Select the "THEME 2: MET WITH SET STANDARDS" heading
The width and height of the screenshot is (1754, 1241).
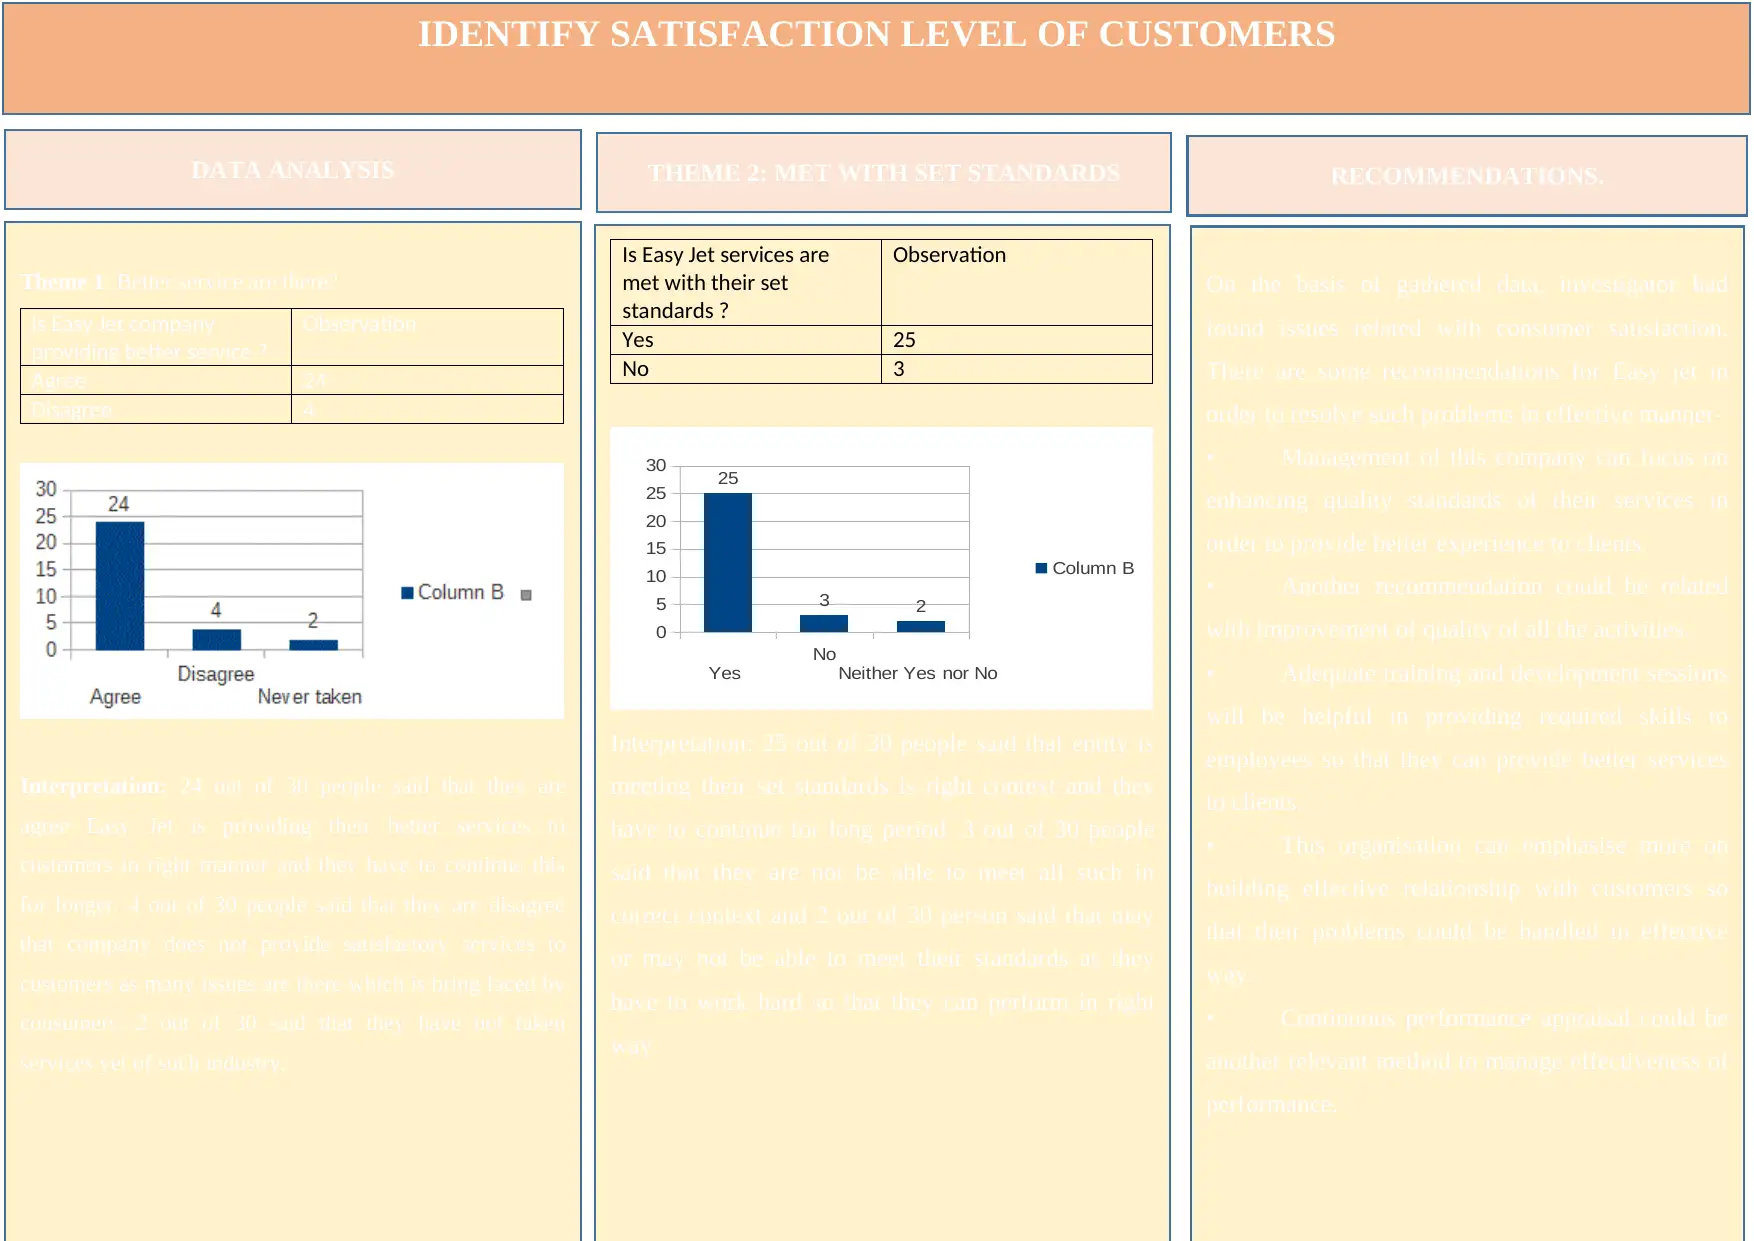(884, 173)
